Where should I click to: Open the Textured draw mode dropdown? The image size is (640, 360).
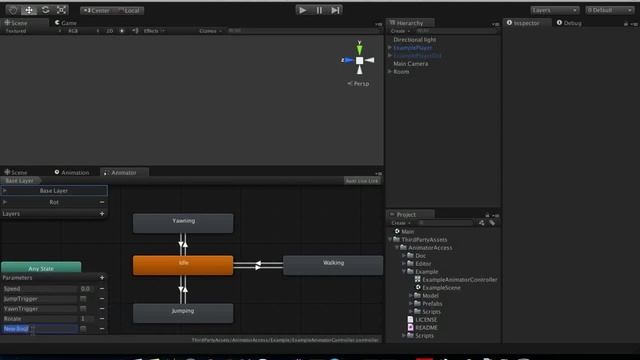pyautogui.click(x=33, y=31)
